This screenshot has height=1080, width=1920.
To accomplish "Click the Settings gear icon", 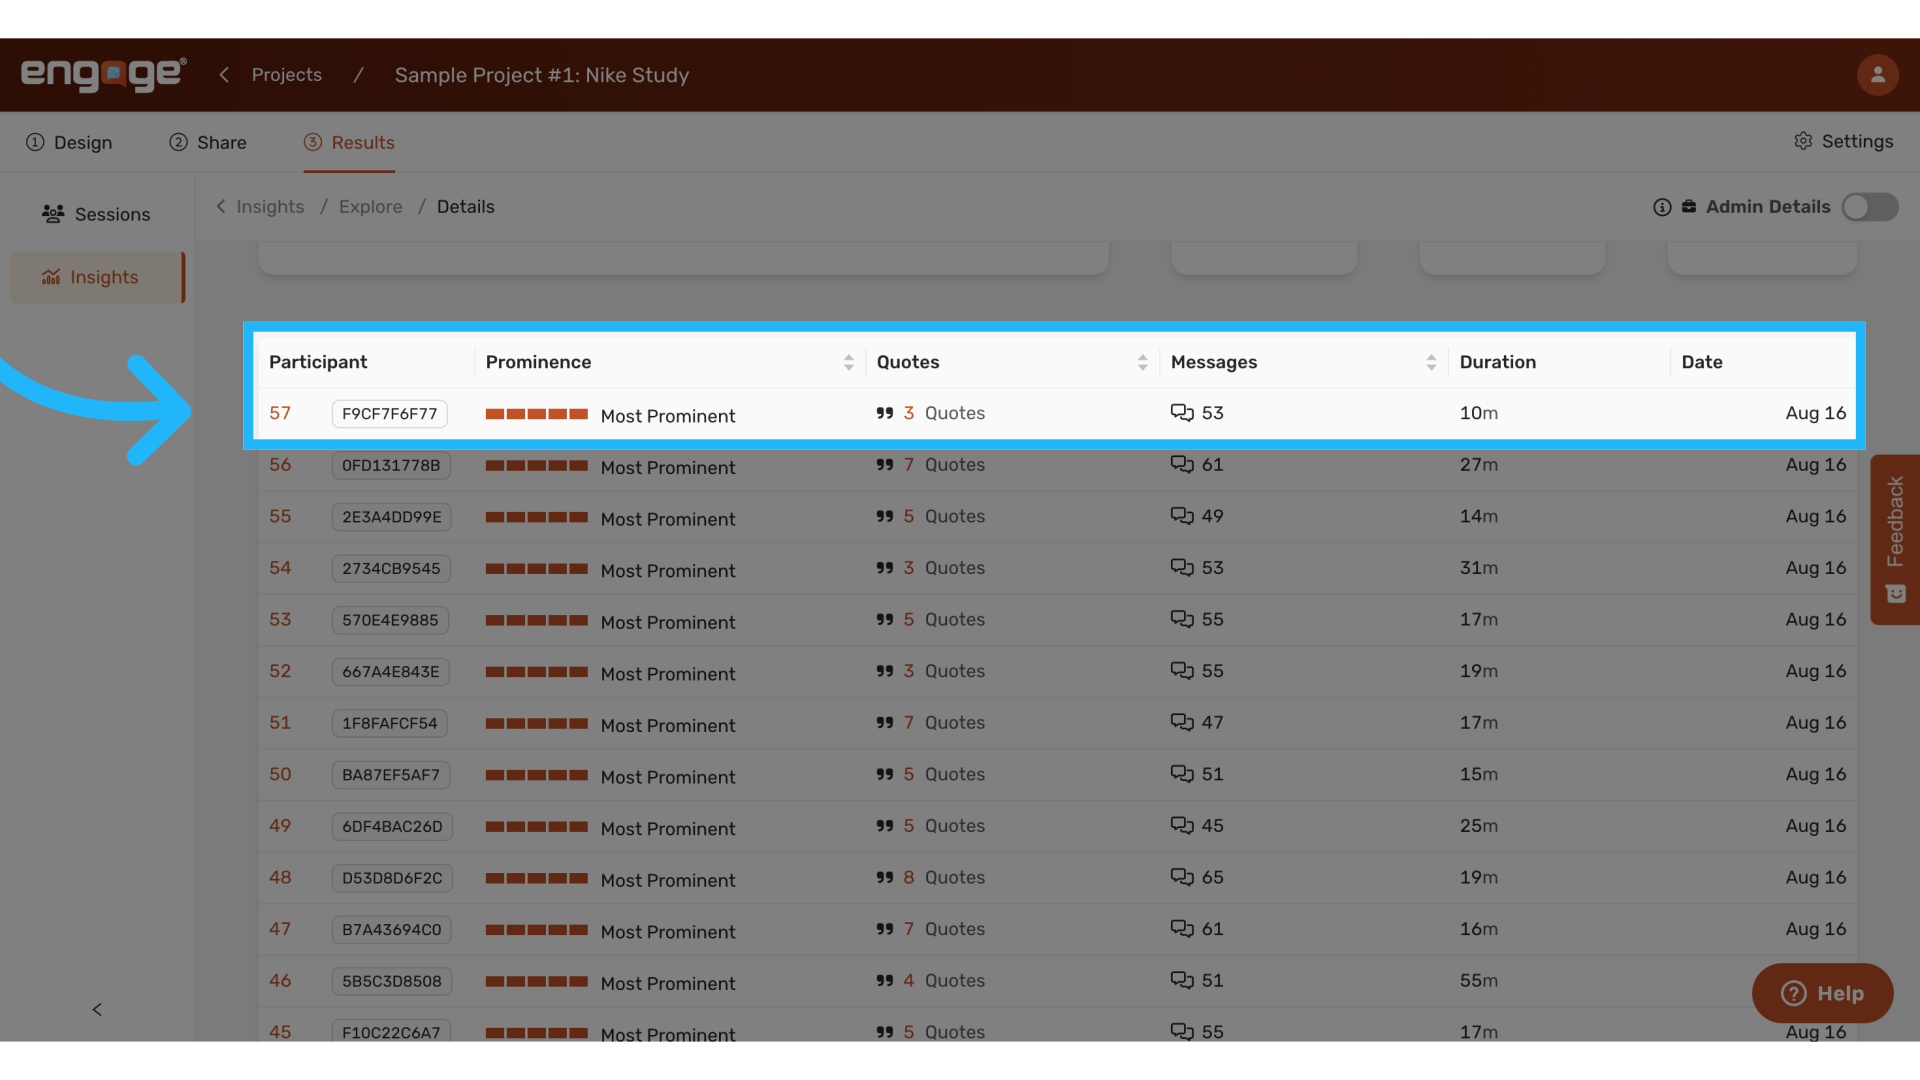I will (1803, 141).
